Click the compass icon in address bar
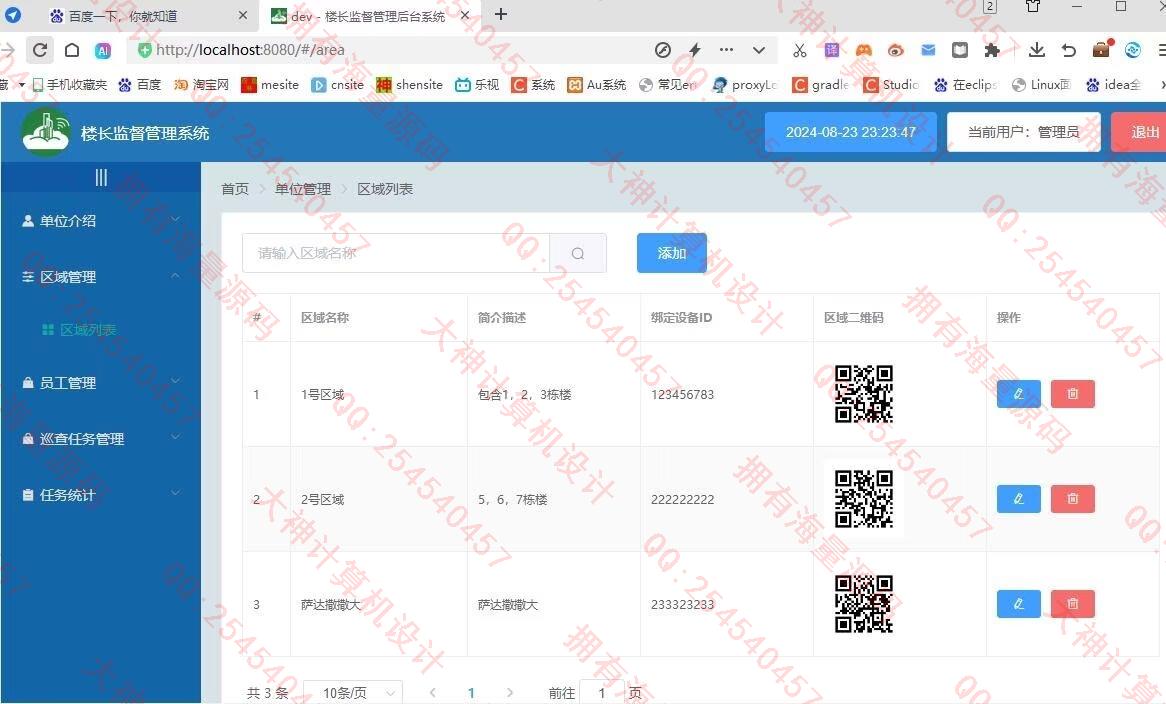Screen dimensions: 1166x704 coord(663,50)
